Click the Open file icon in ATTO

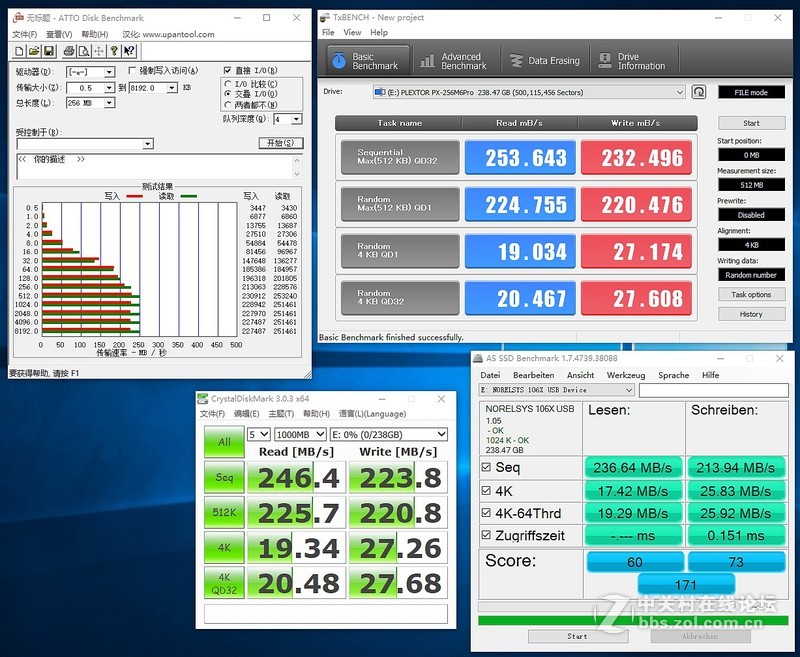(35, 51)
